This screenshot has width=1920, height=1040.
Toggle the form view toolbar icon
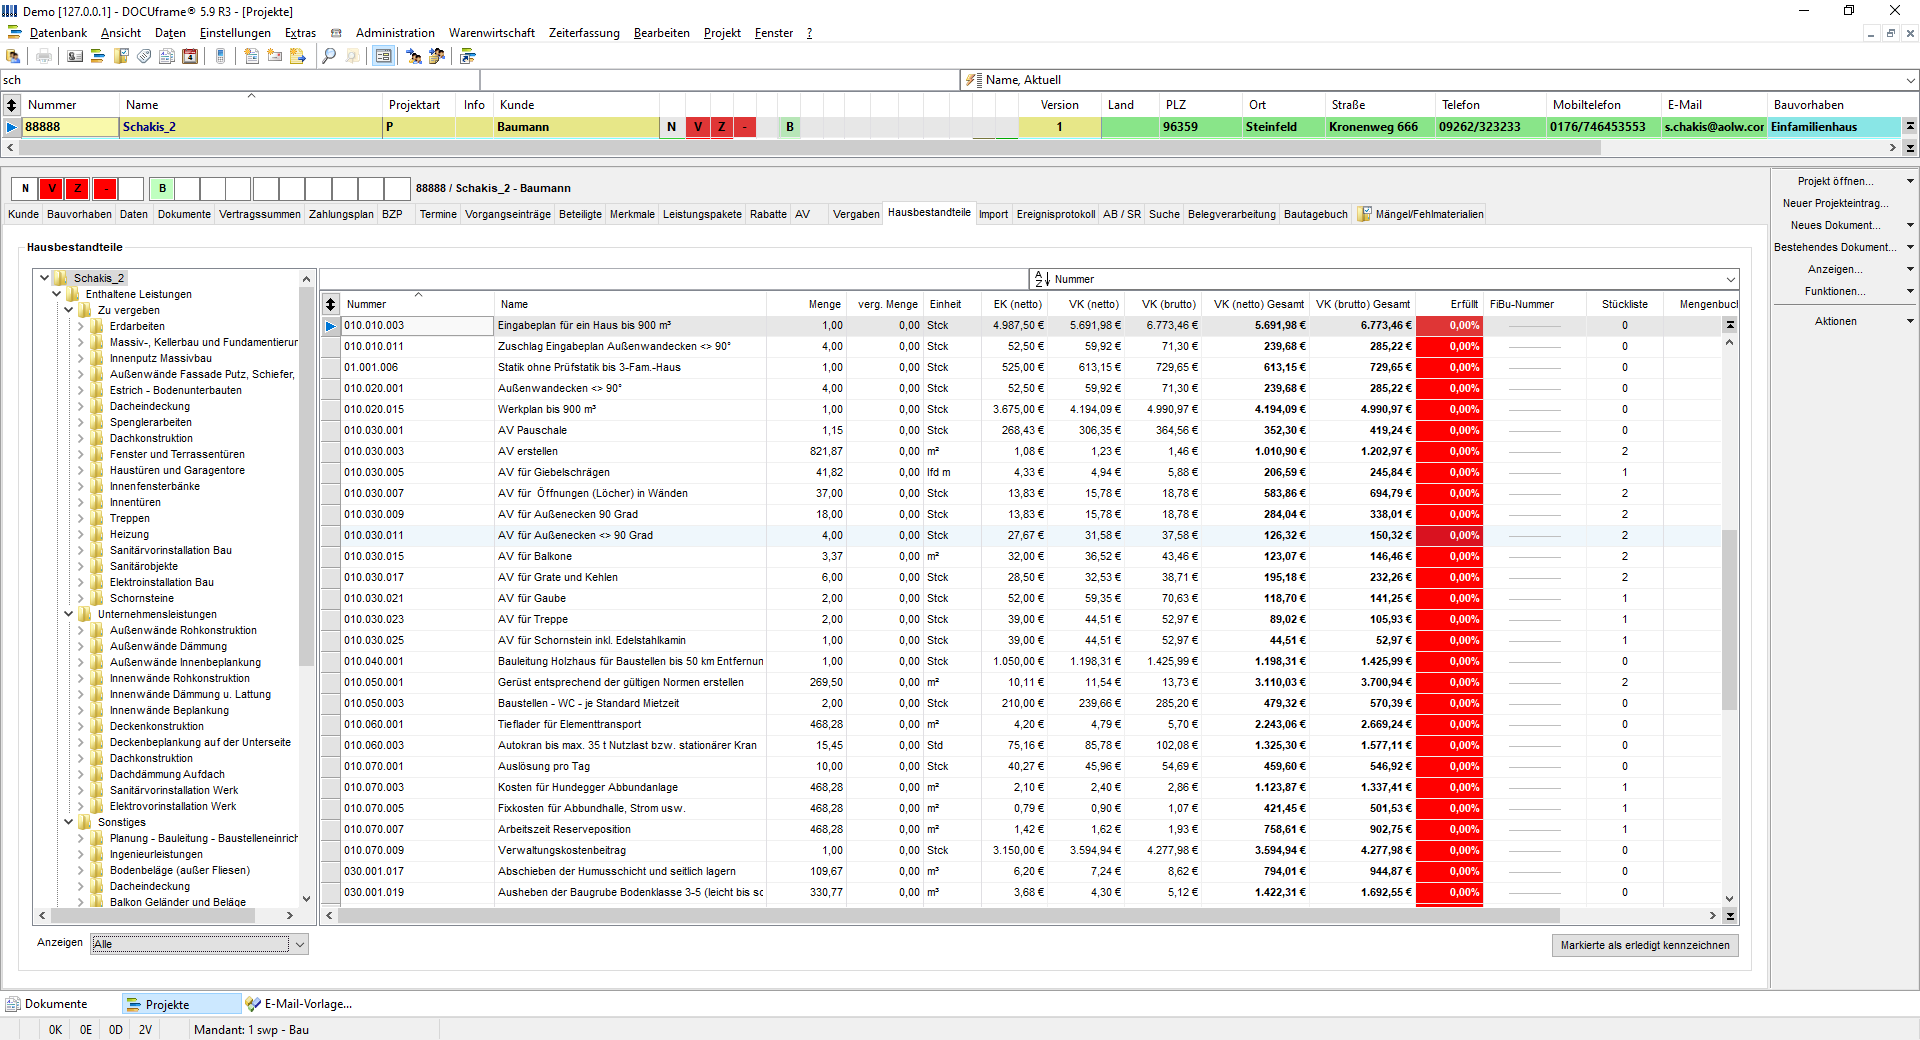pyautogui.click(x=383, y=56)
